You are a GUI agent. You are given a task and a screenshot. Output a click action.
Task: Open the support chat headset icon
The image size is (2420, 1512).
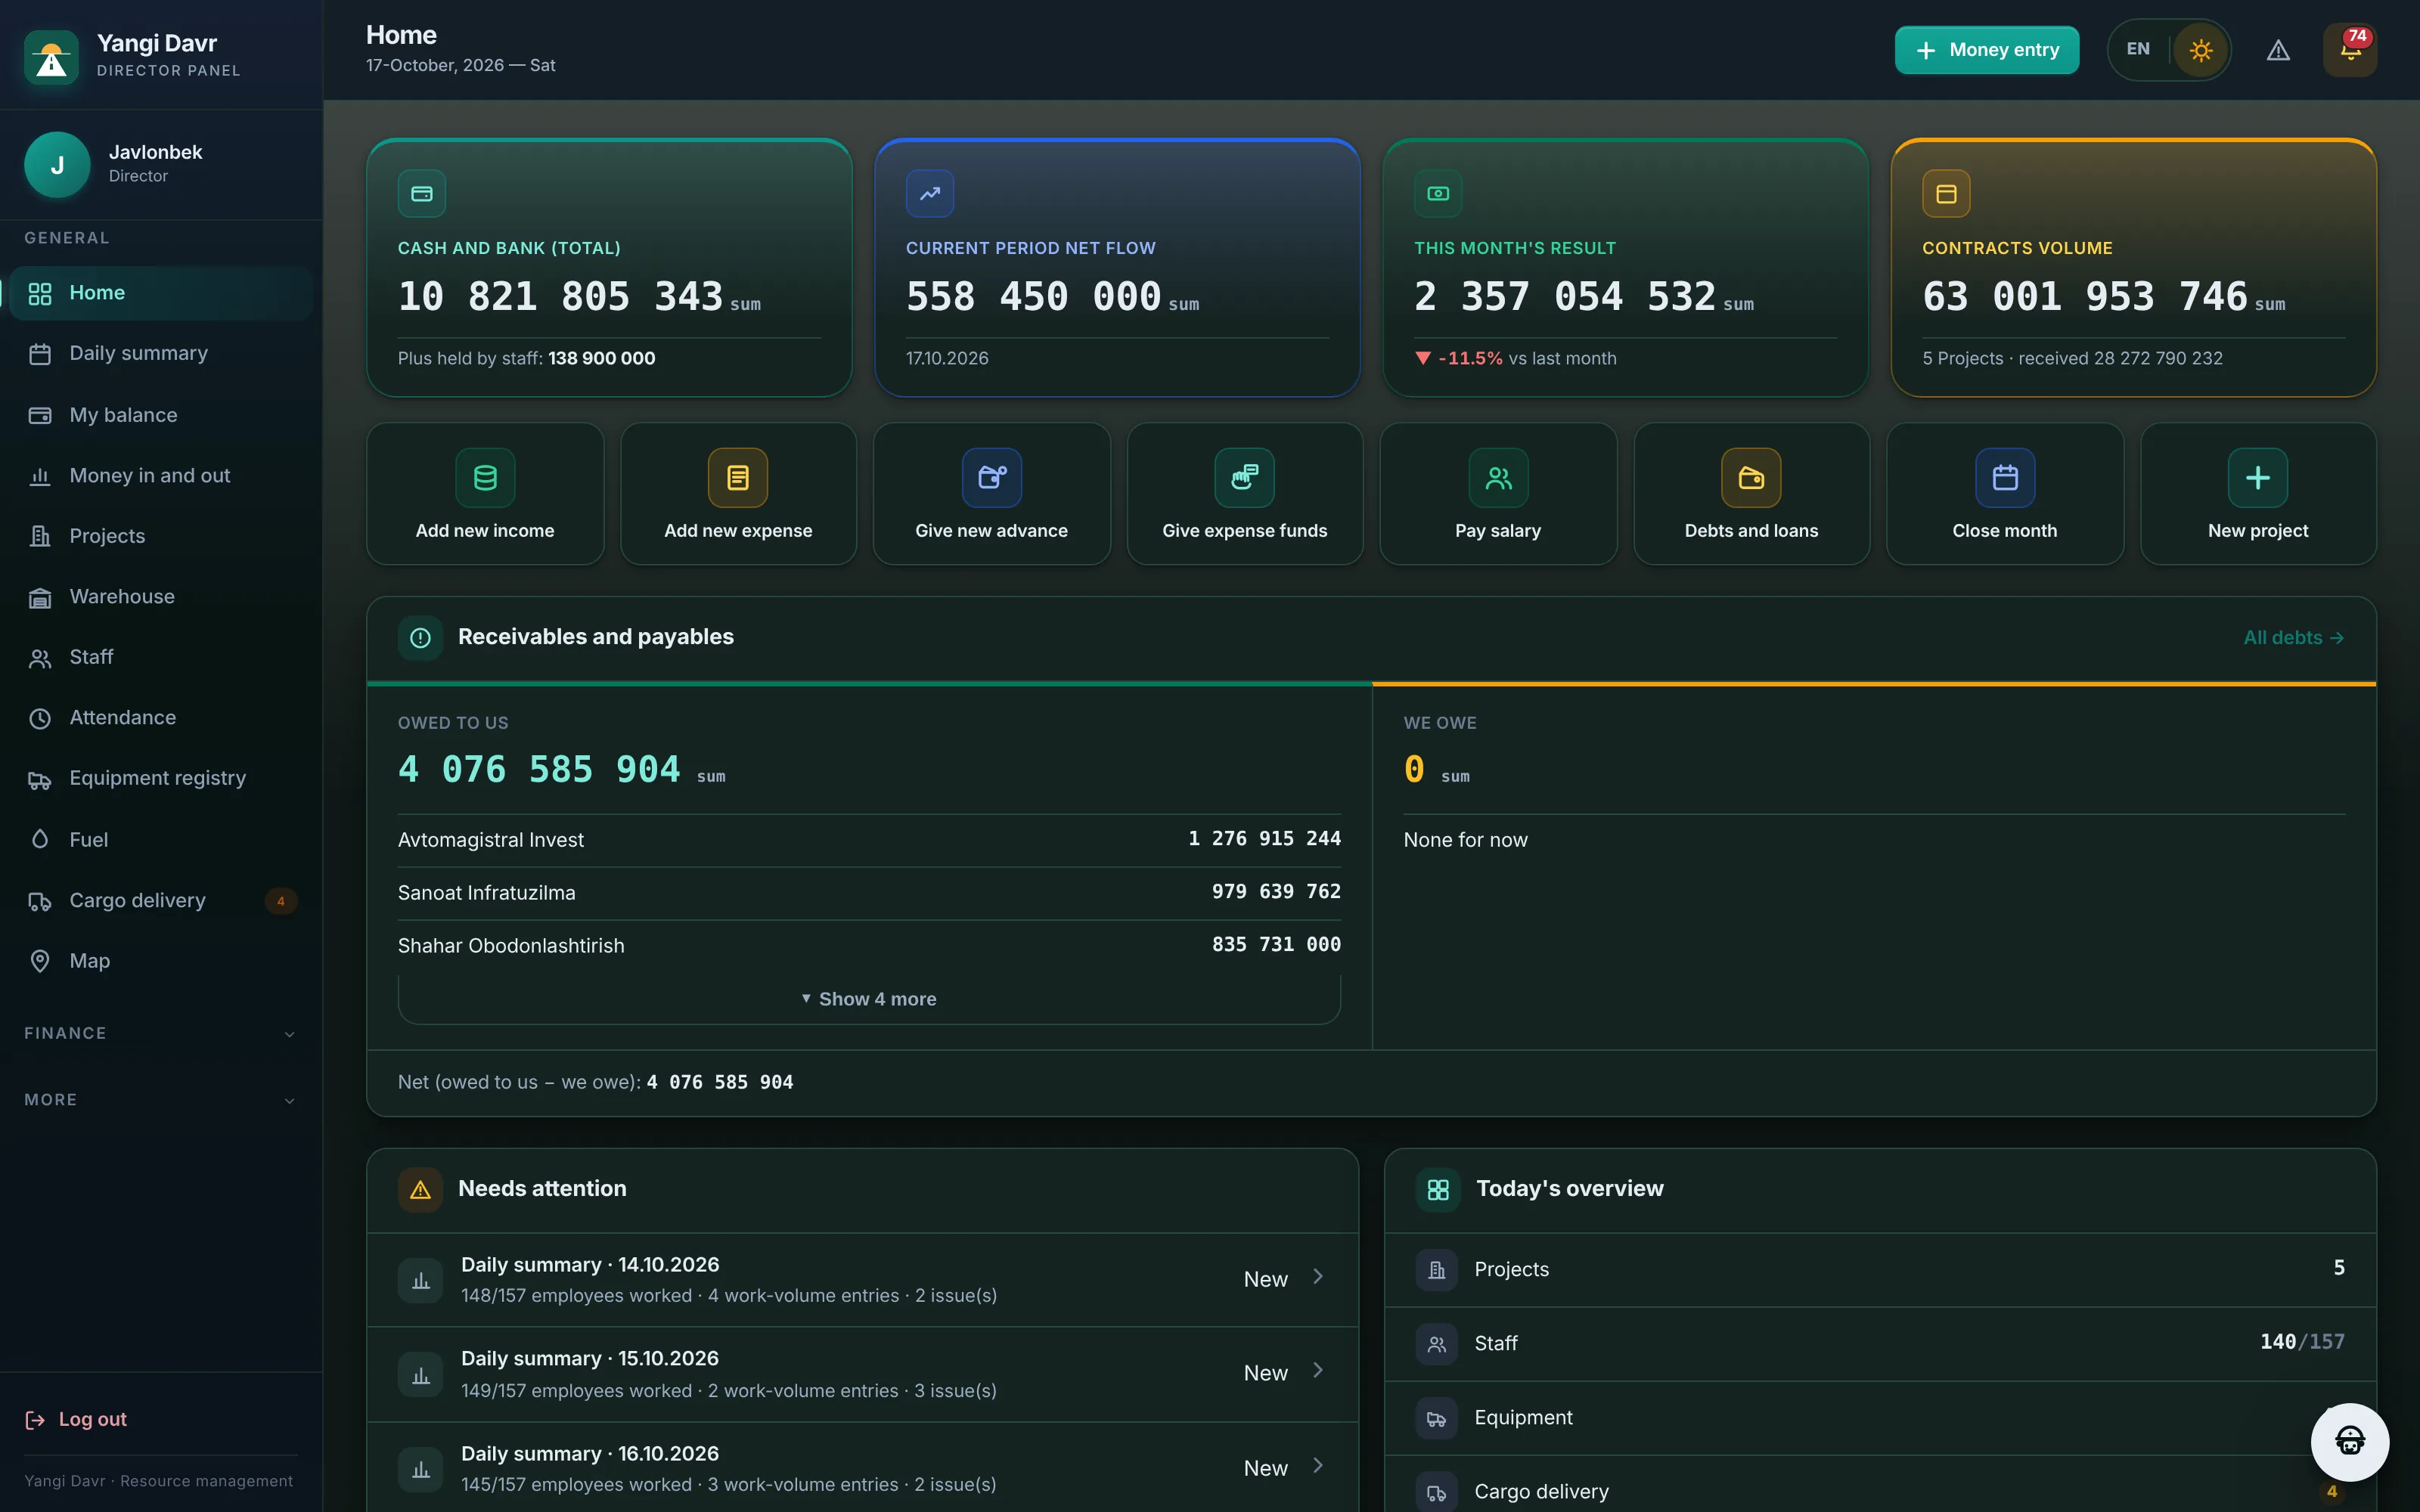(x=2350, y=1441)
